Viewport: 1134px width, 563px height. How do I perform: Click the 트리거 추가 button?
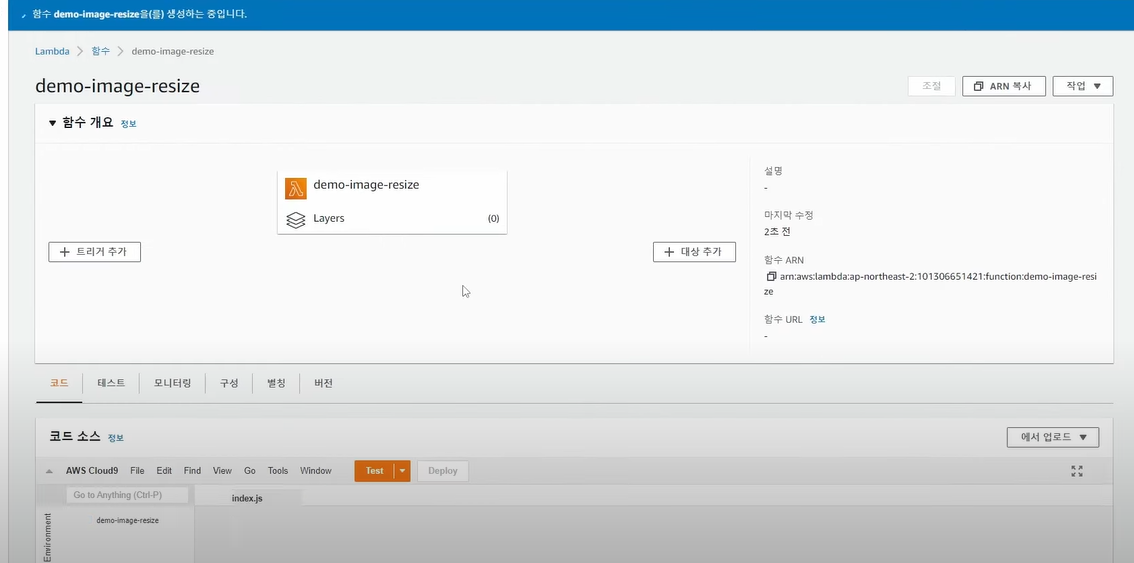coord(95,252)
